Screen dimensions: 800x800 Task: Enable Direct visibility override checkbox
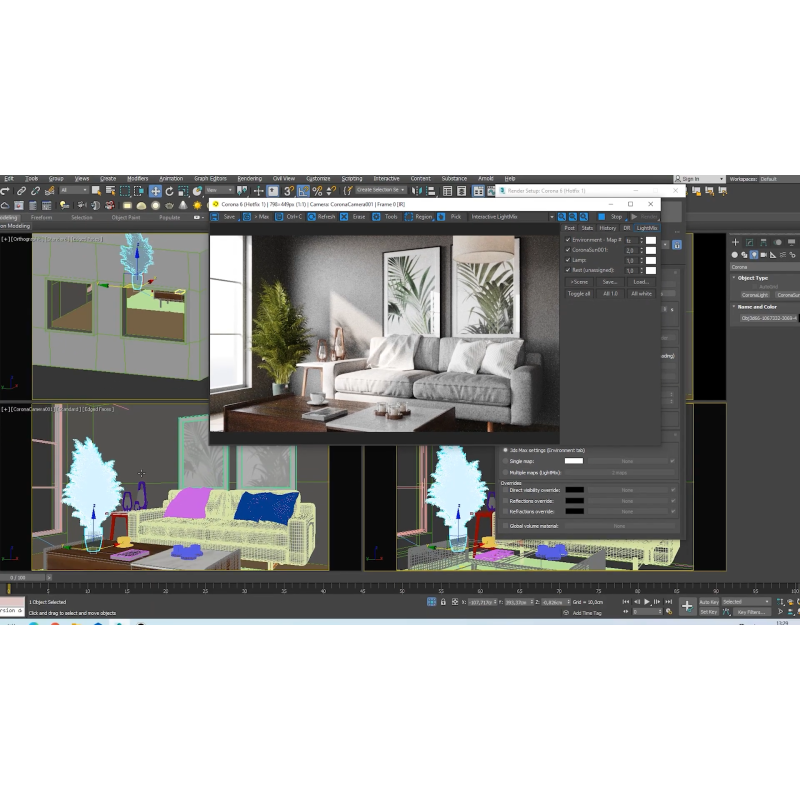(x=505, y=490)
